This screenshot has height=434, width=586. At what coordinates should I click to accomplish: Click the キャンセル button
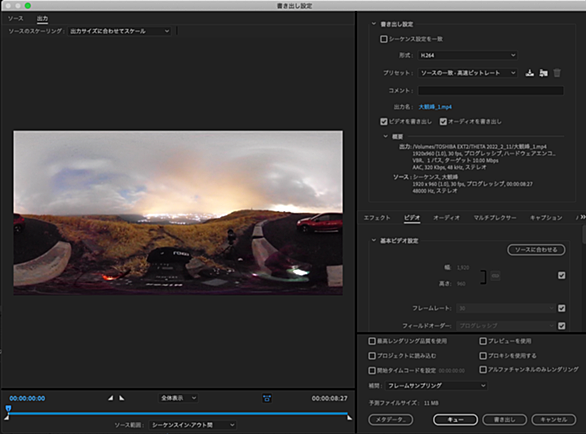(554, 419)
